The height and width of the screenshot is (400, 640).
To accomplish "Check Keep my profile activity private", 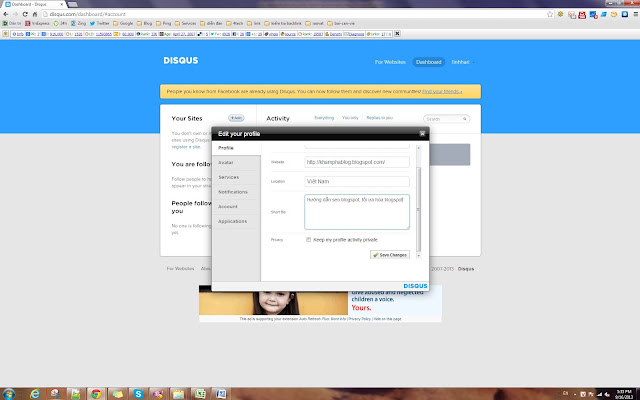I will pyautogui.click(x=309, y=240).
